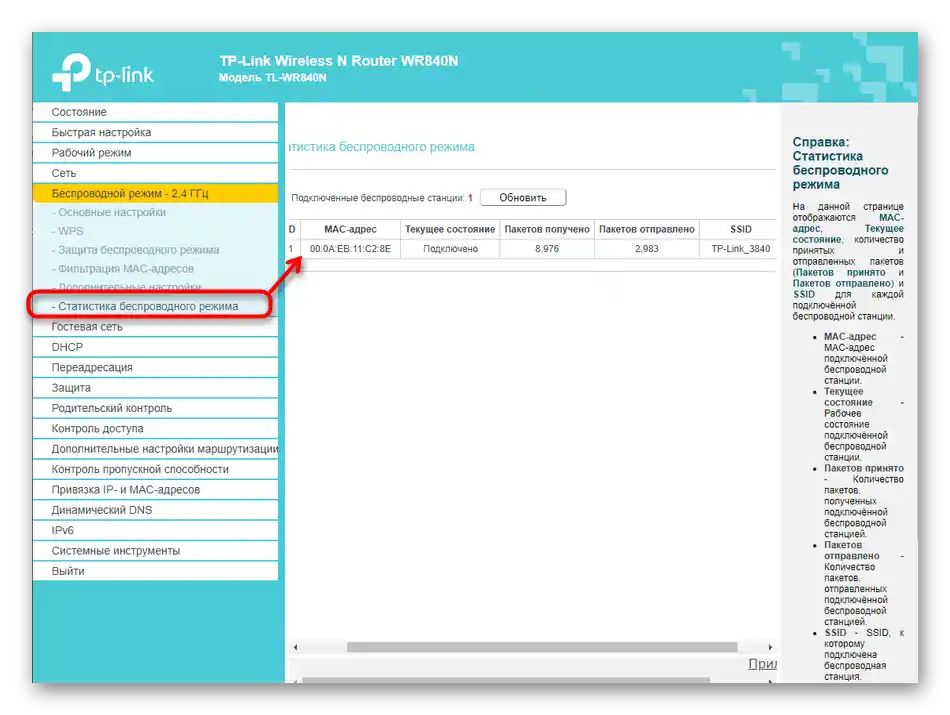Click the Текущее состояние column header

point(450,229)
